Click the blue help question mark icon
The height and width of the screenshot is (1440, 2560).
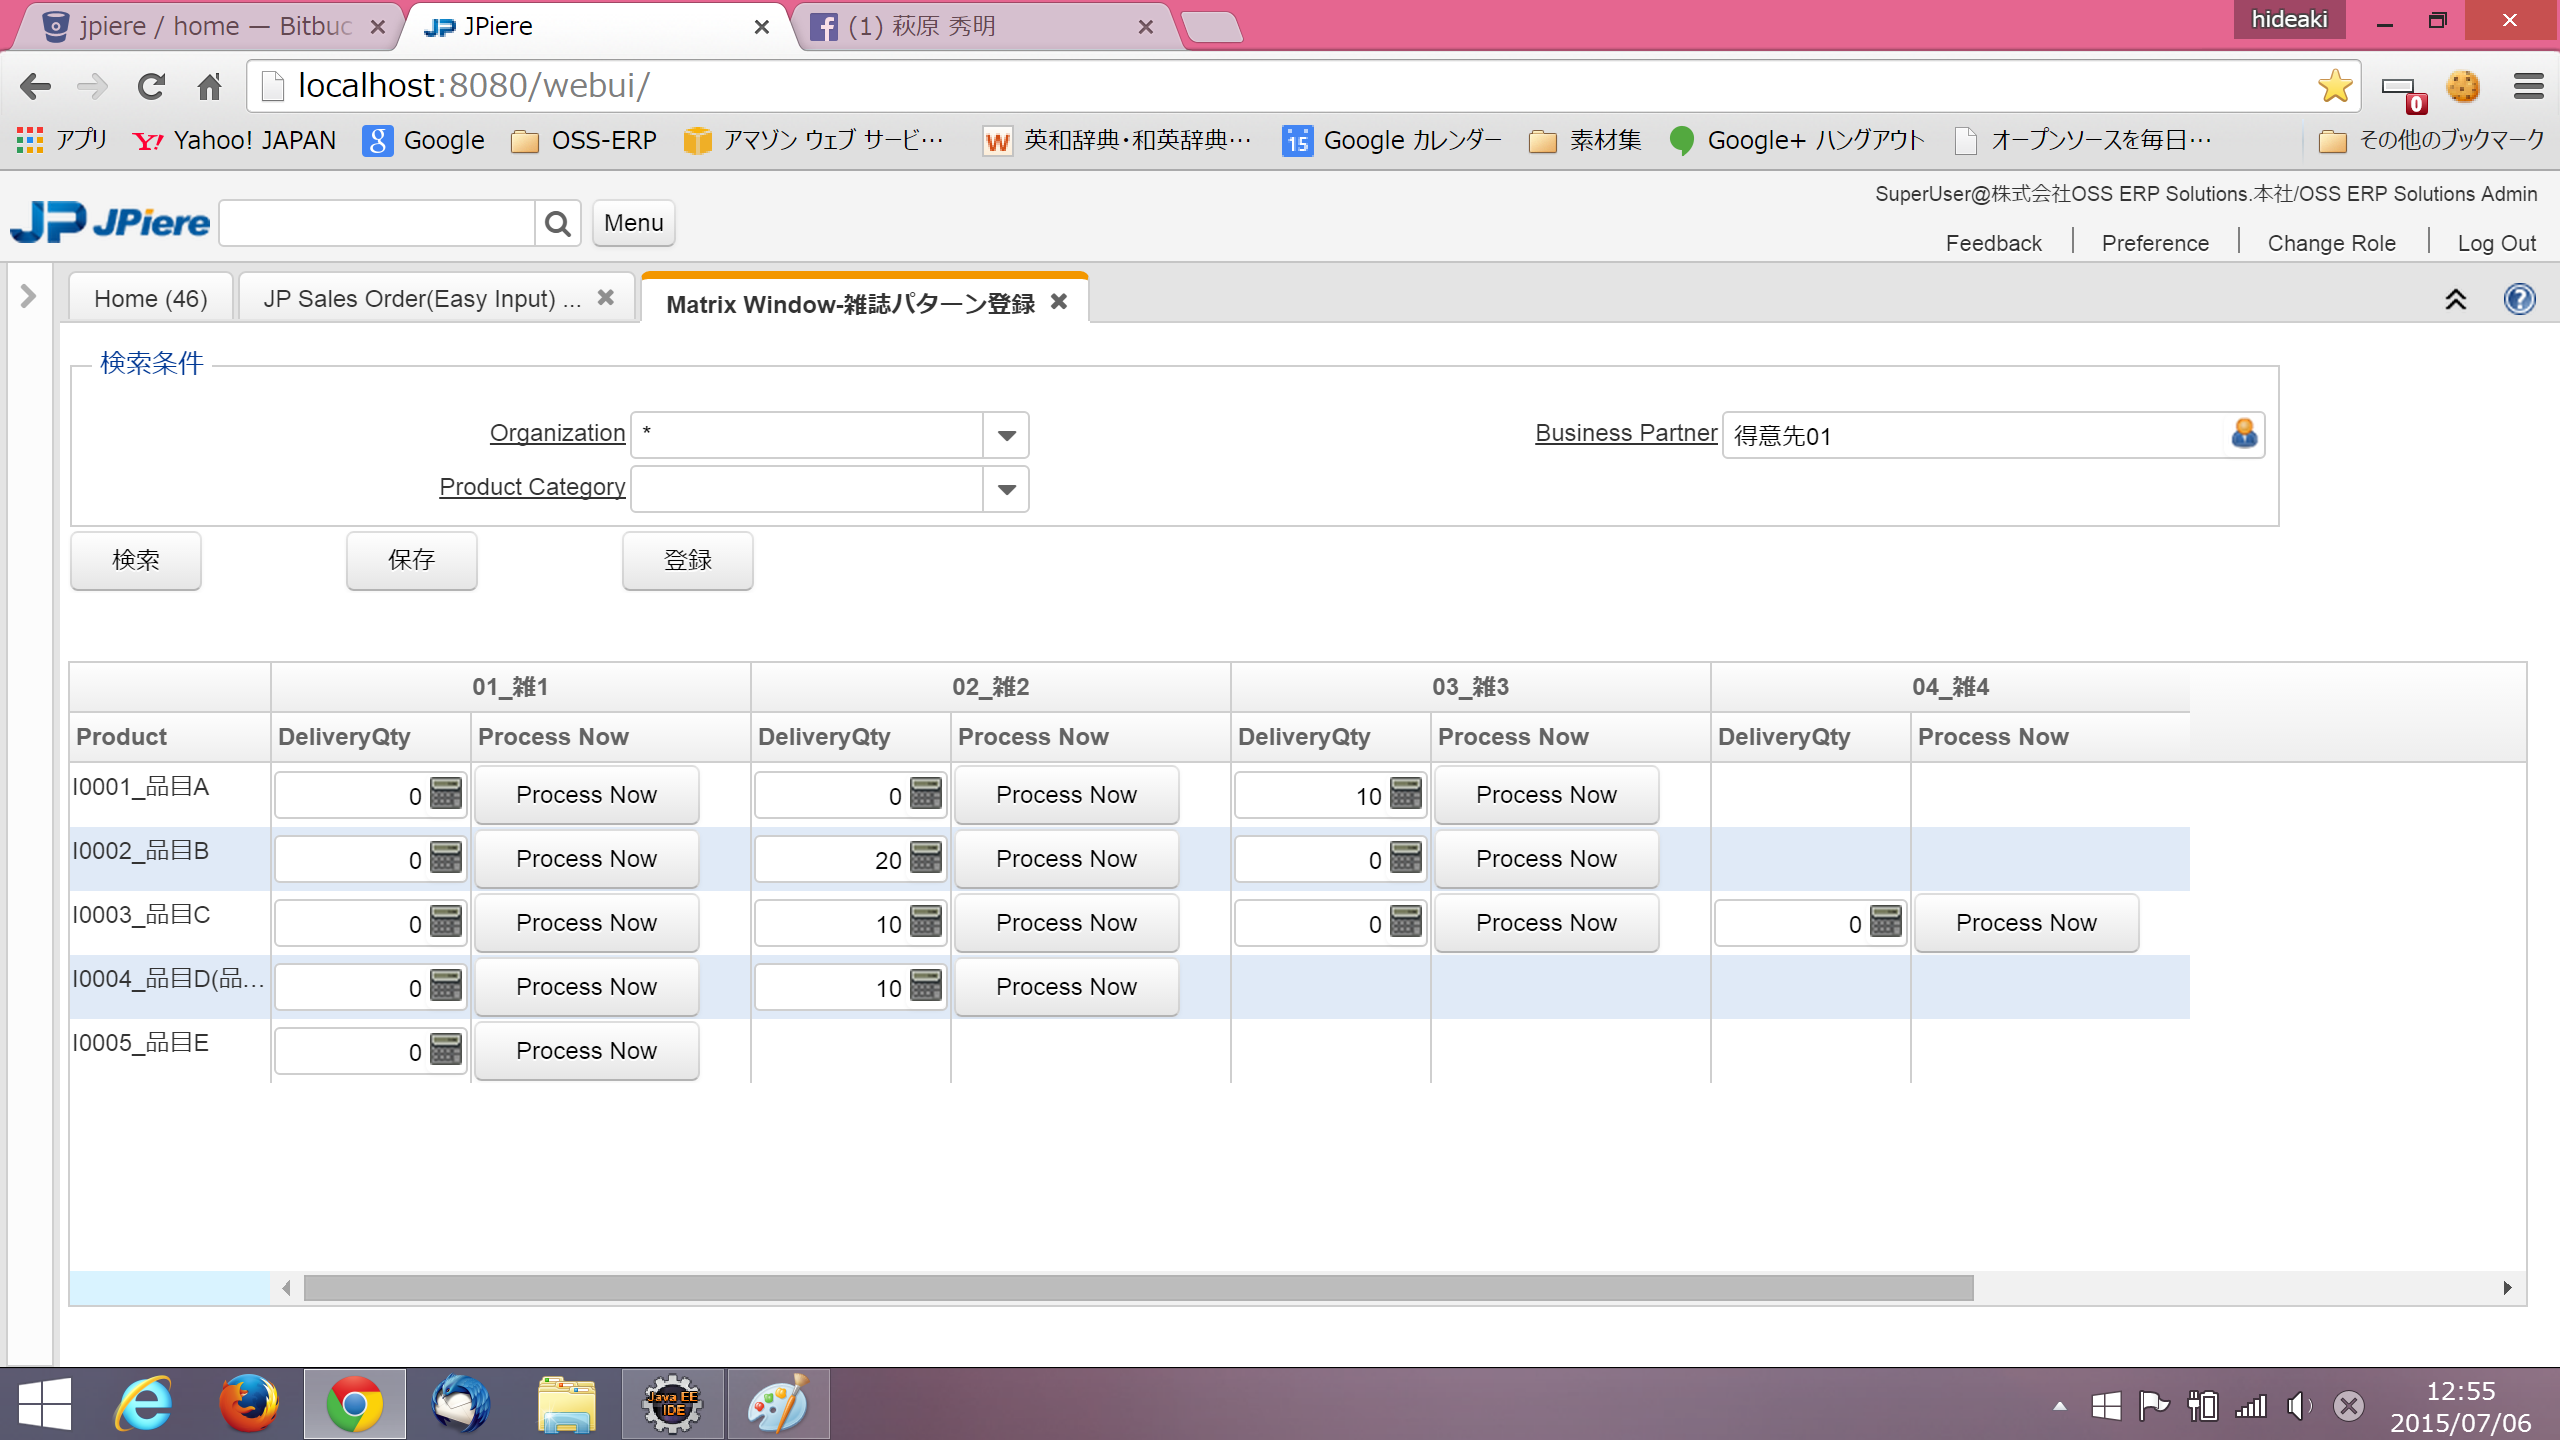click(x=2519, y=299)
